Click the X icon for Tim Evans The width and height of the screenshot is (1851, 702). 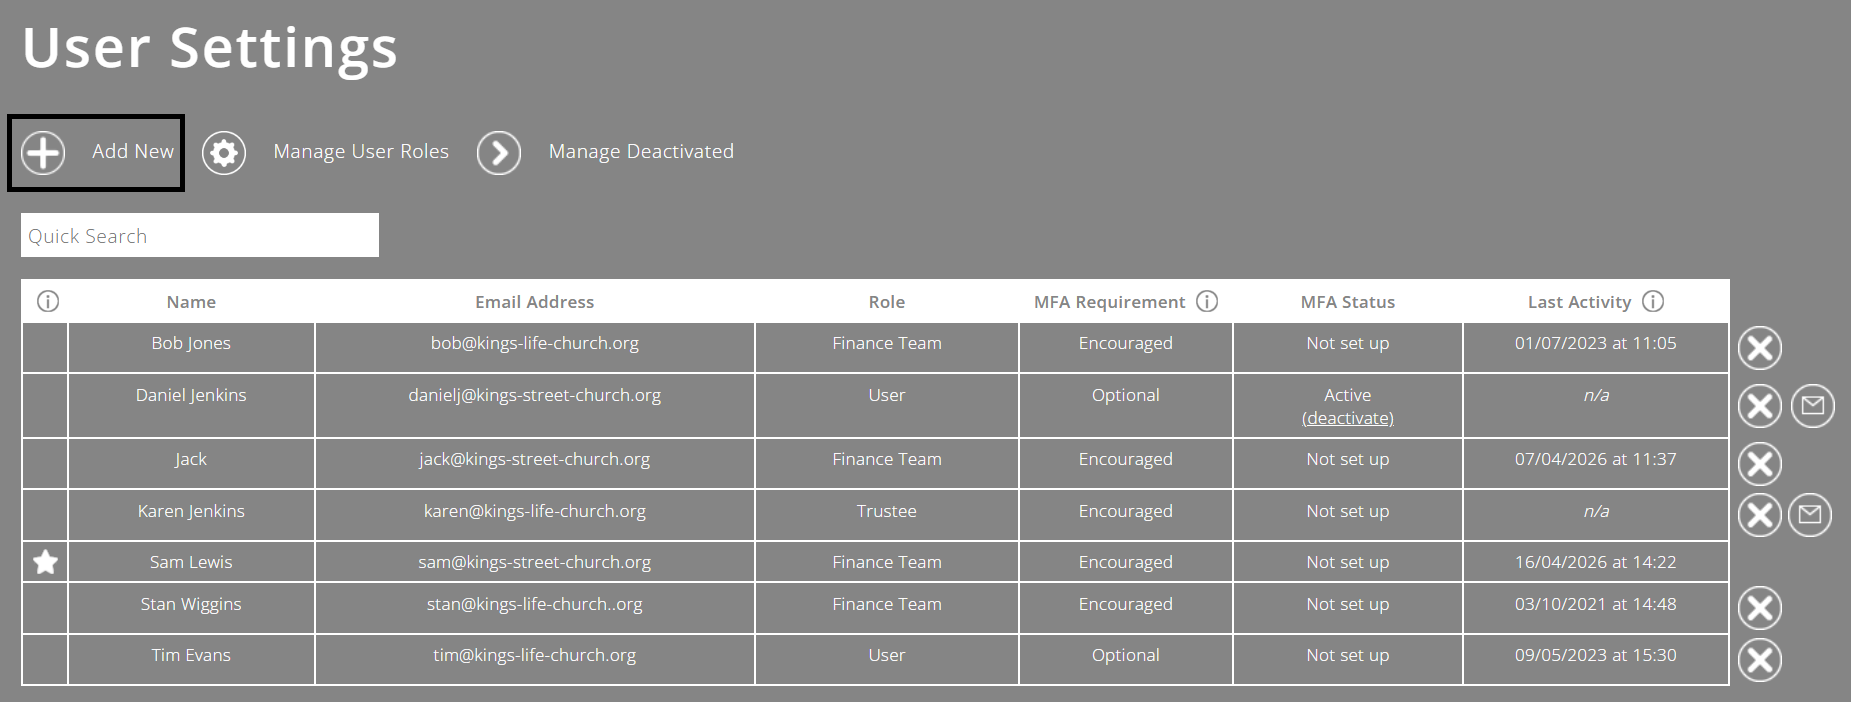[x=1760, y=660]
